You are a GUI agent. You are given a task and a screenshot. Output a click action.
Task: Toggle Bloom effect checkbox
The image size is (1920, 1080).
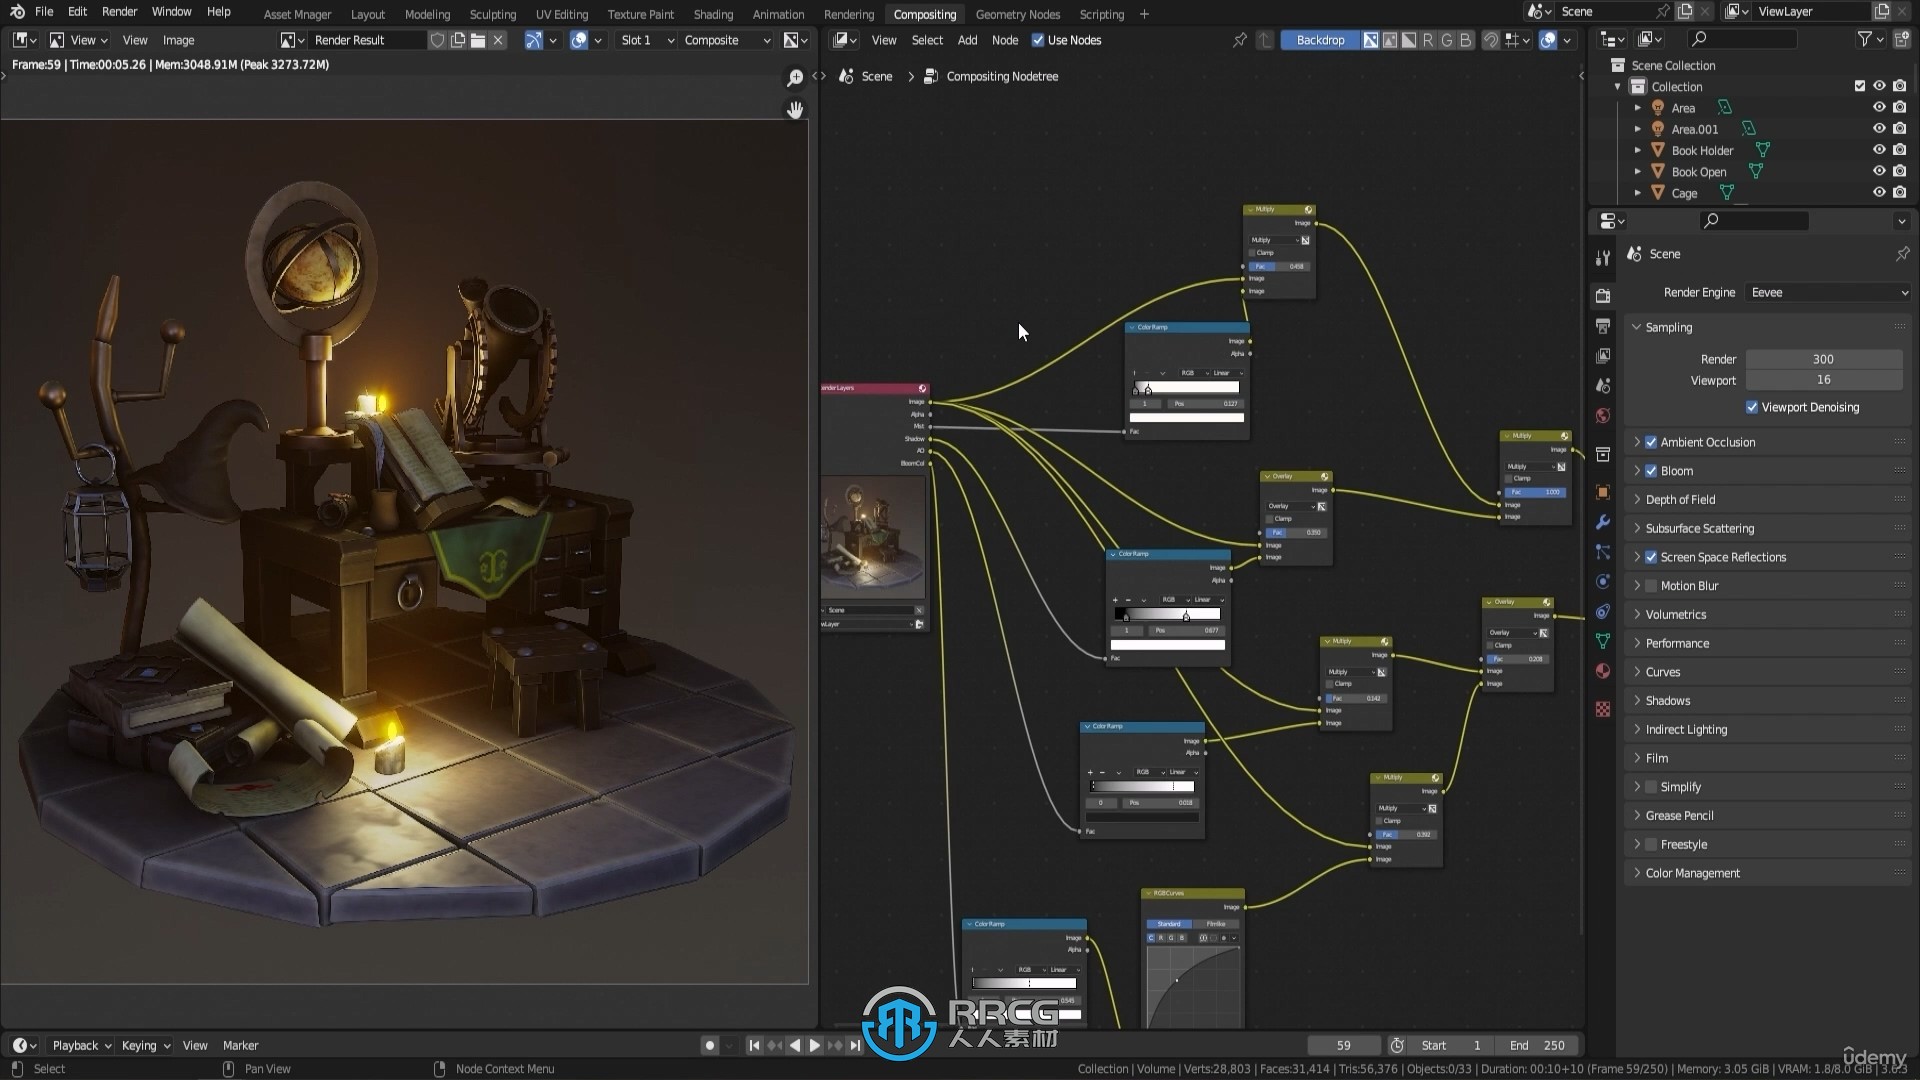click(1652, 471)
